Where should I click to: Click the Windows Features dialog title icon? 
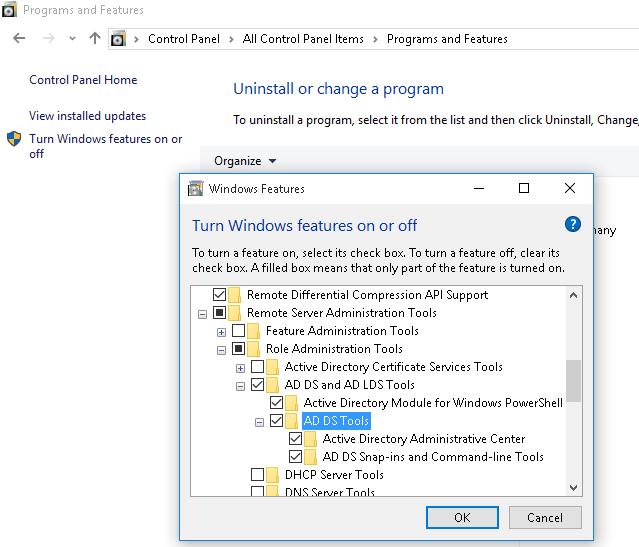pos(195,189)
